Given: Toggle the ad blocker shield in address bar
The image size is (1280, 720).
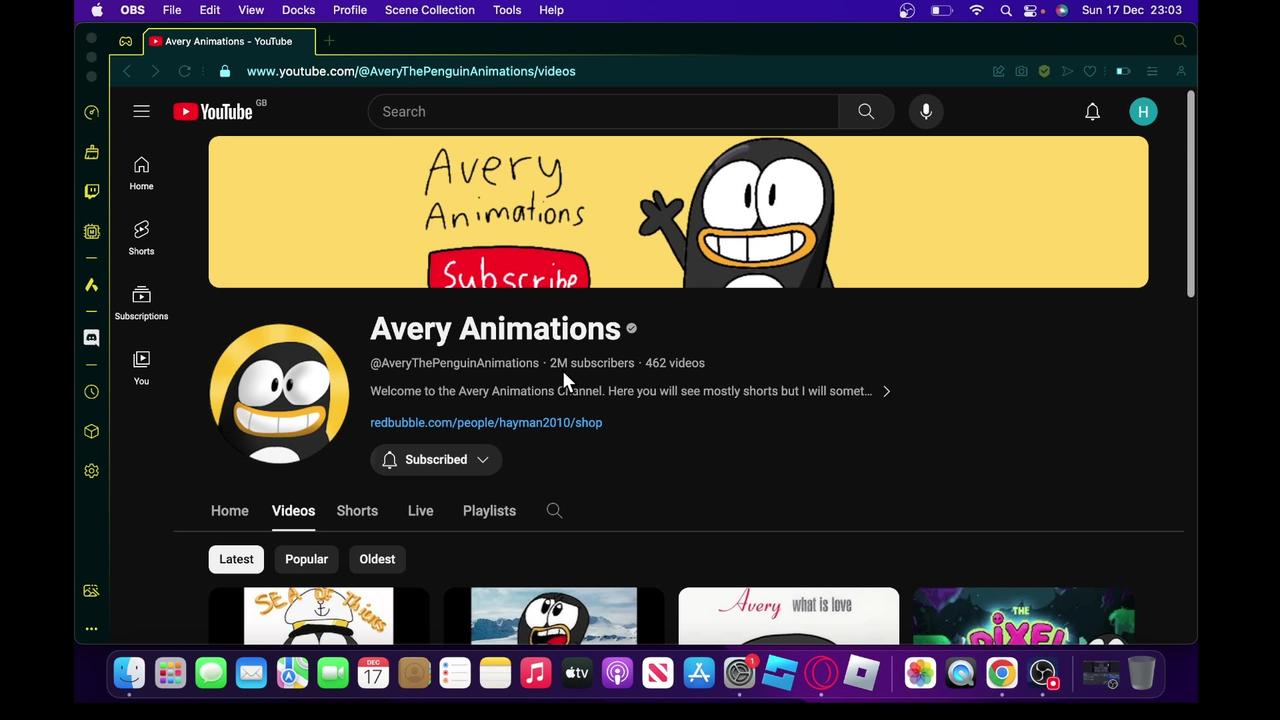Looking at the screenshot, I should click(x=1044, y=71).
